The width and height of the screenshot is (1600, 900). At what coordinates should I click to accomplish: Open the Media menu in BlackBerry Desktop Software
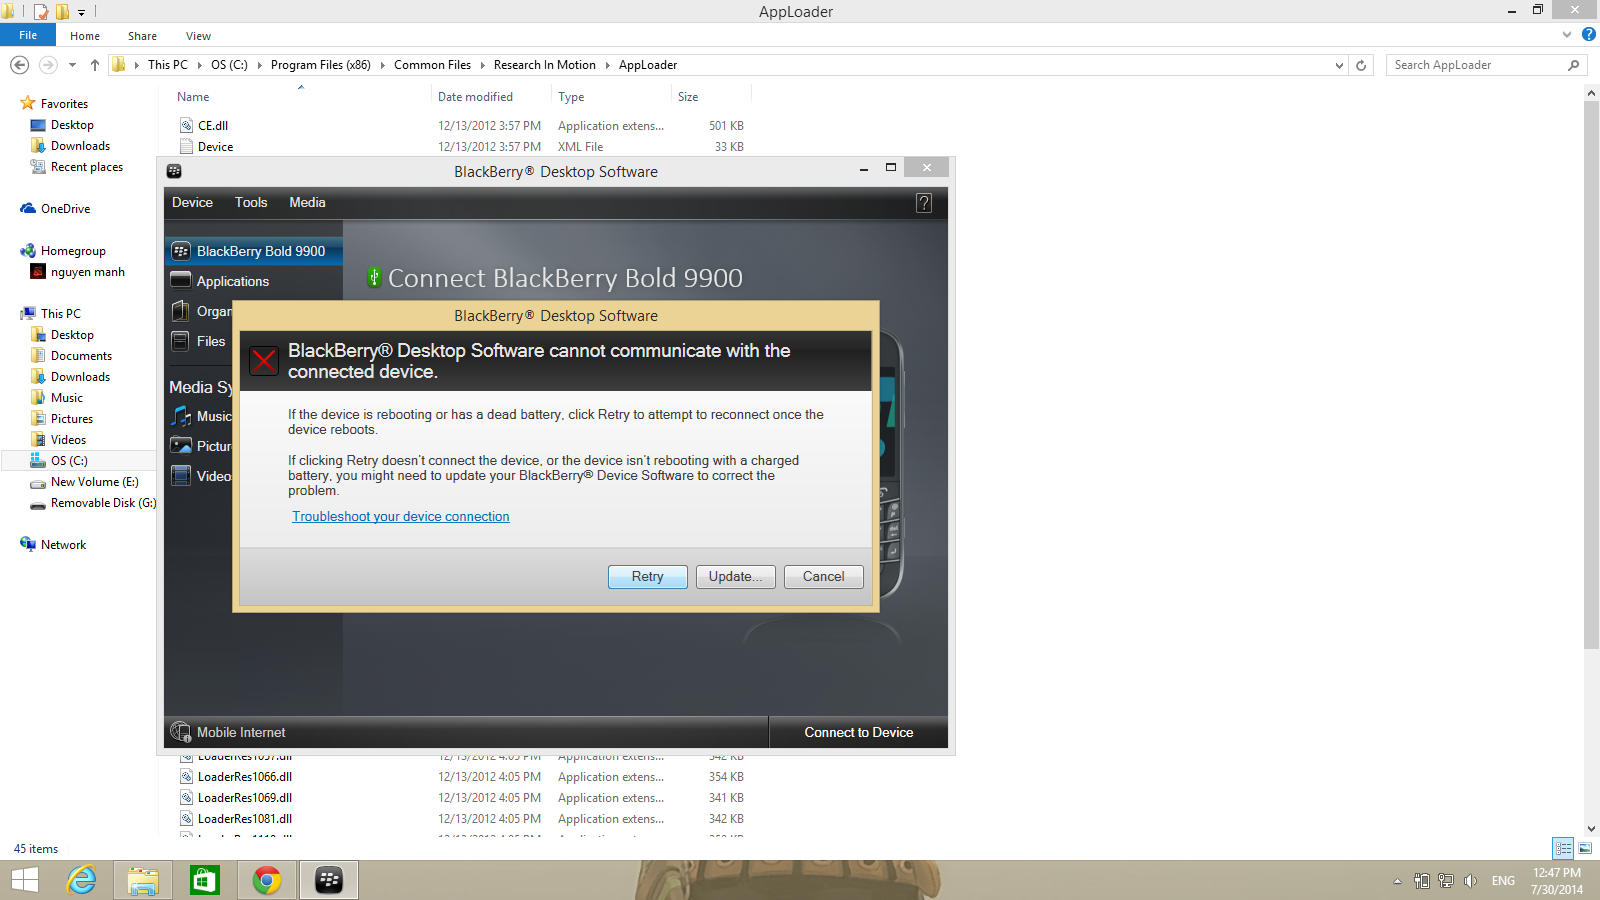click(x=307, y=202)
